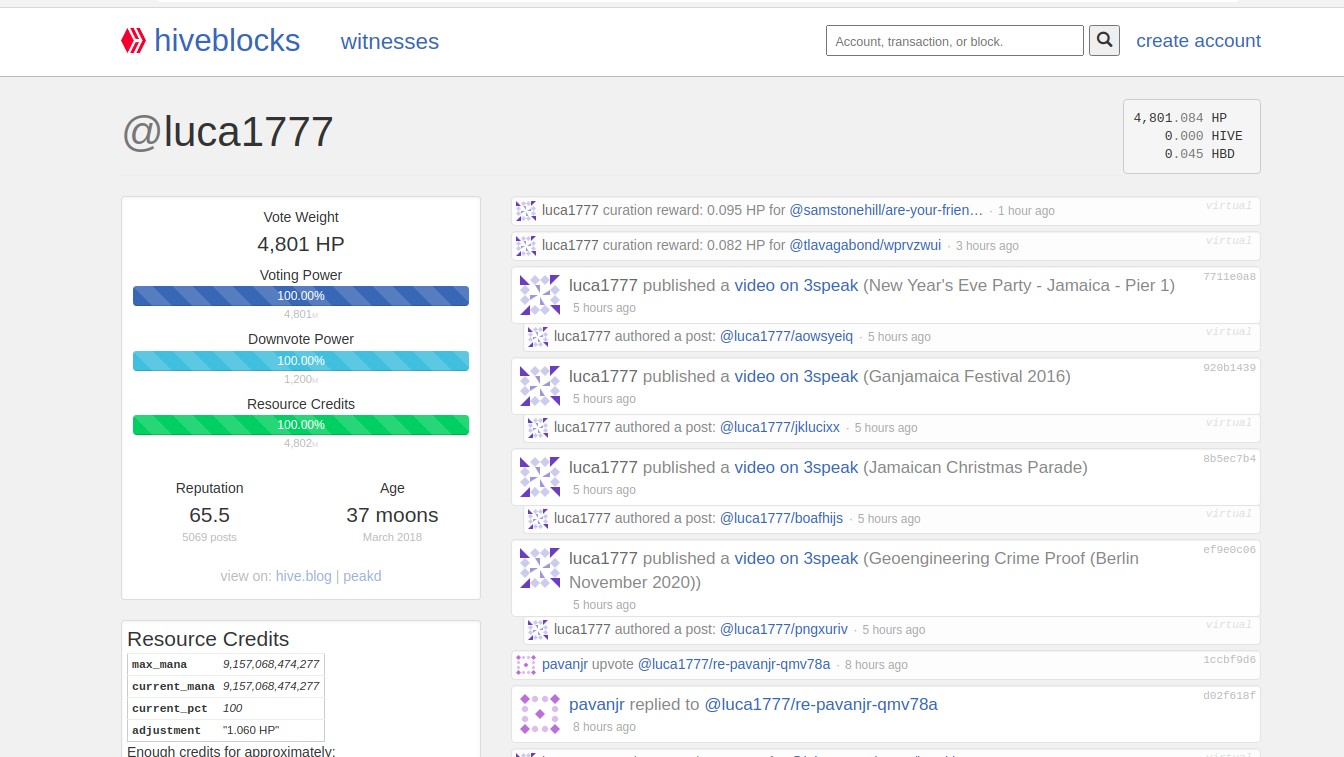
Task: Click avatar beside pngxuriv authored post
Action: pyautogui.click(x=538, y=630)
